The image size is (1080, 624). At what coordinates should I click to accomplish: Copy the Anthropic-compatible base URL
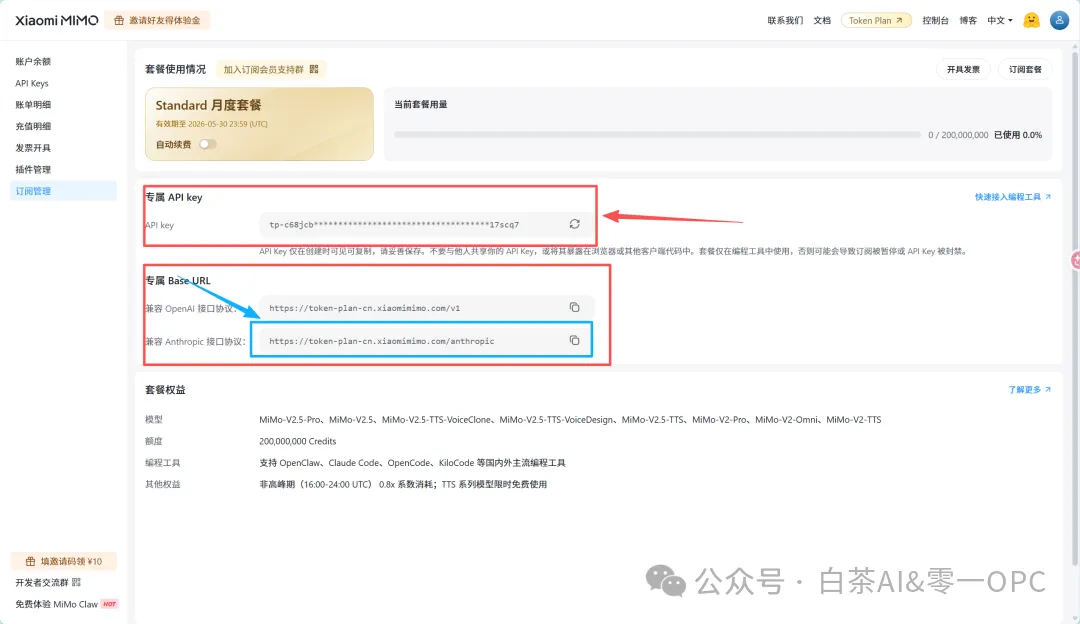tap(574, 340)
